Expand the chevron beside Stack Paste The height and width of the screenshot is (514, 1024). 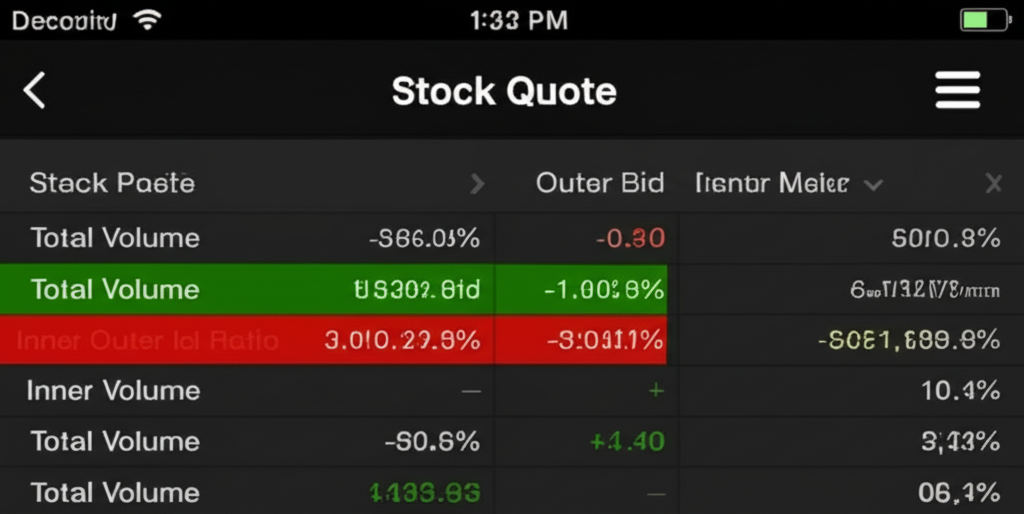click(x=477, y=184)
